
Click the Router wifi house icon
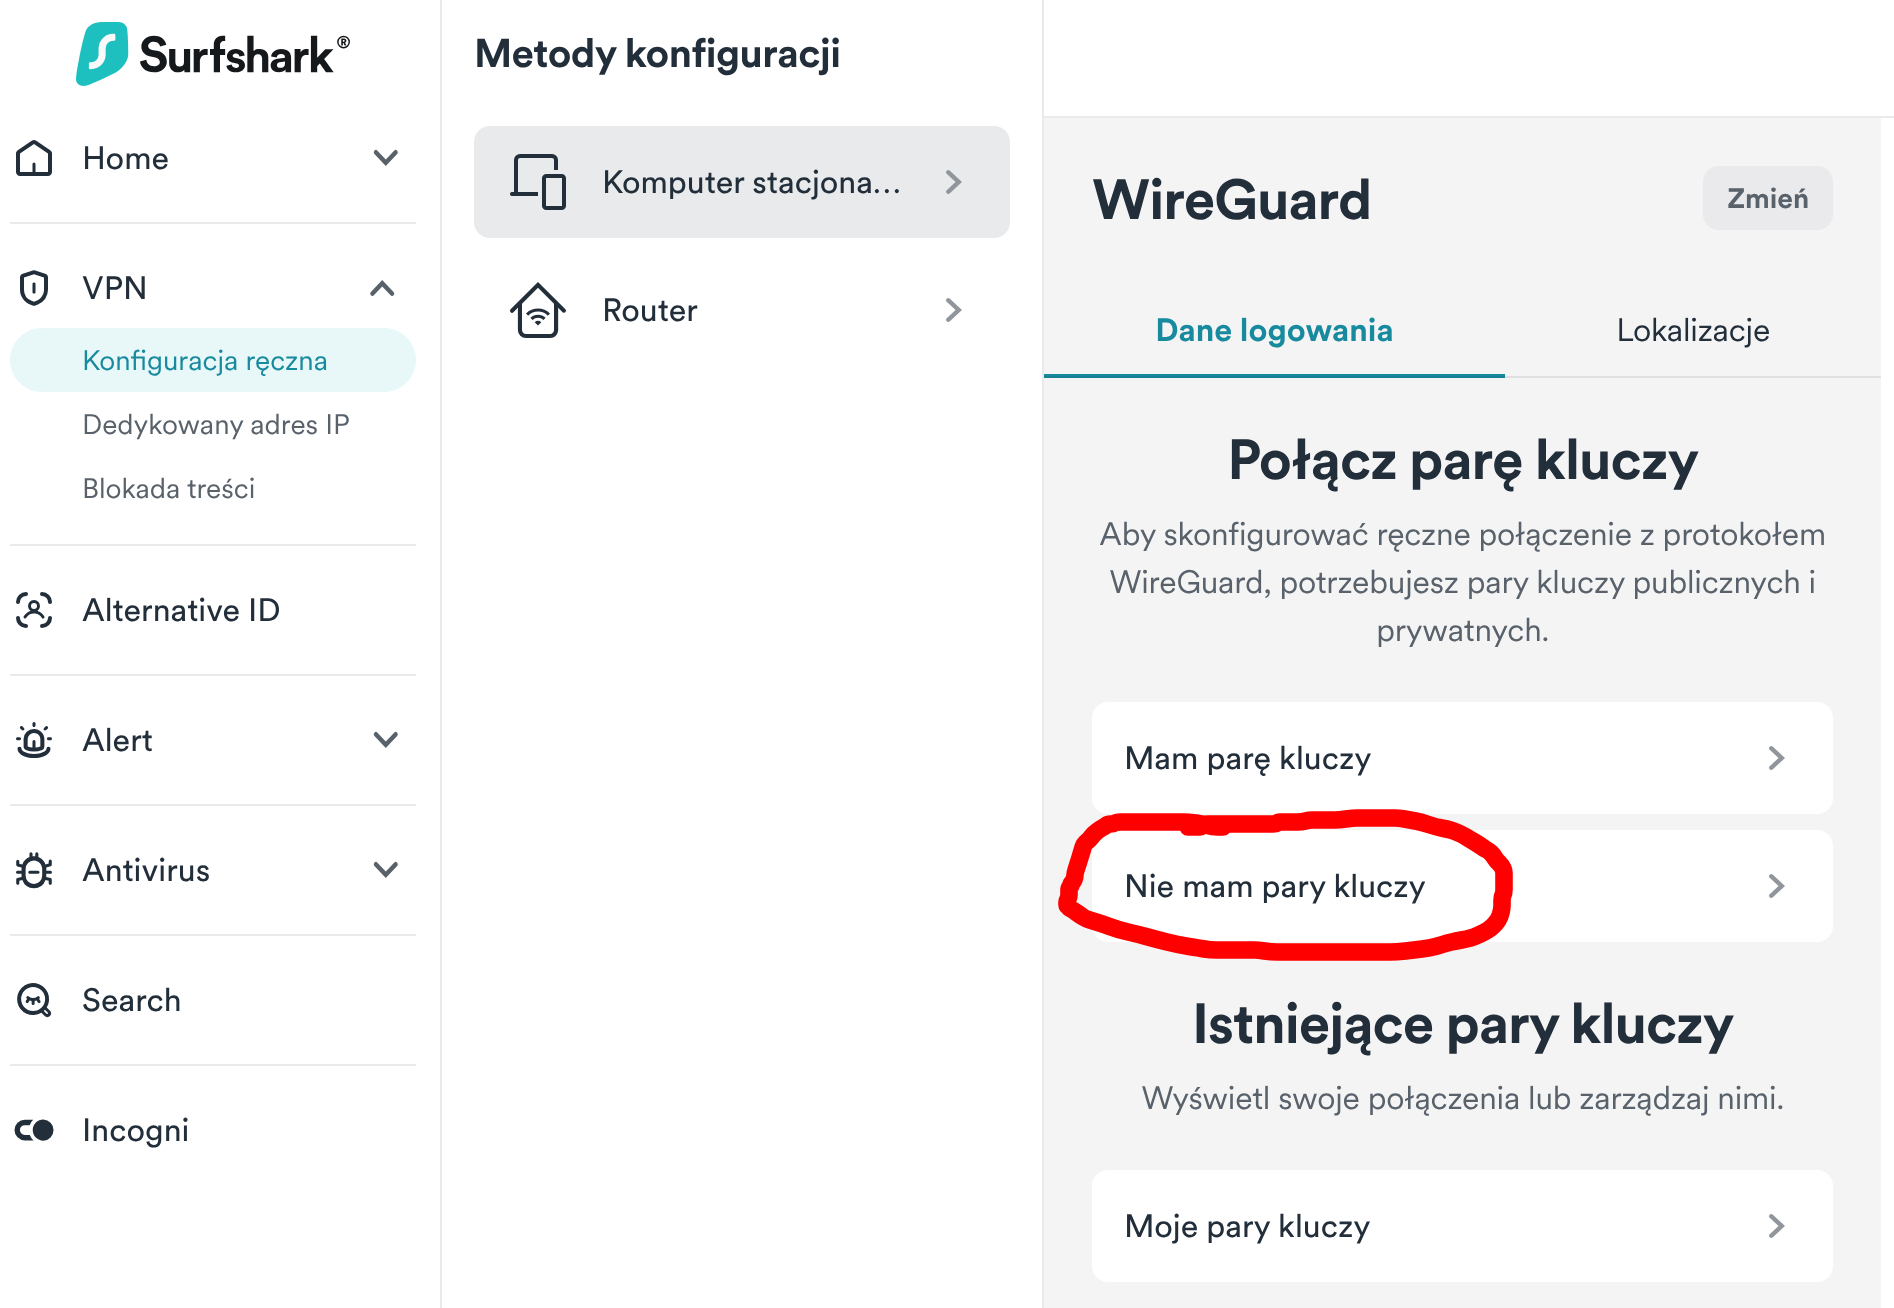(x=538, y=310)
